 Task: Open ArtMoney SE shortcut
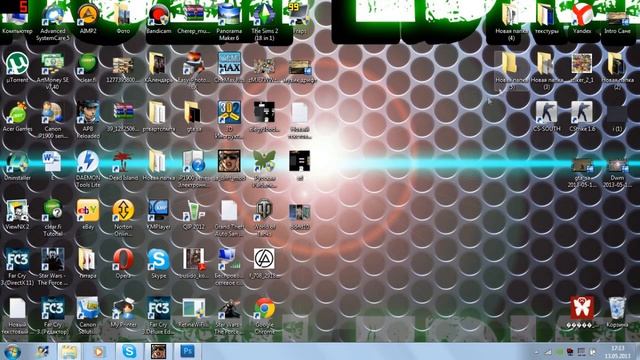(53, 71)
